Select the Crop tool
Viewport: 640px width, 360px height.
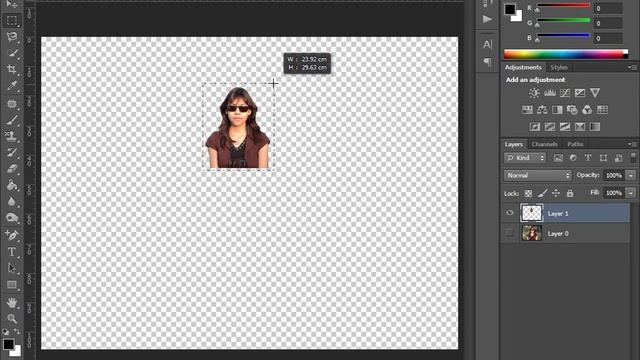[x=12, y=69]
